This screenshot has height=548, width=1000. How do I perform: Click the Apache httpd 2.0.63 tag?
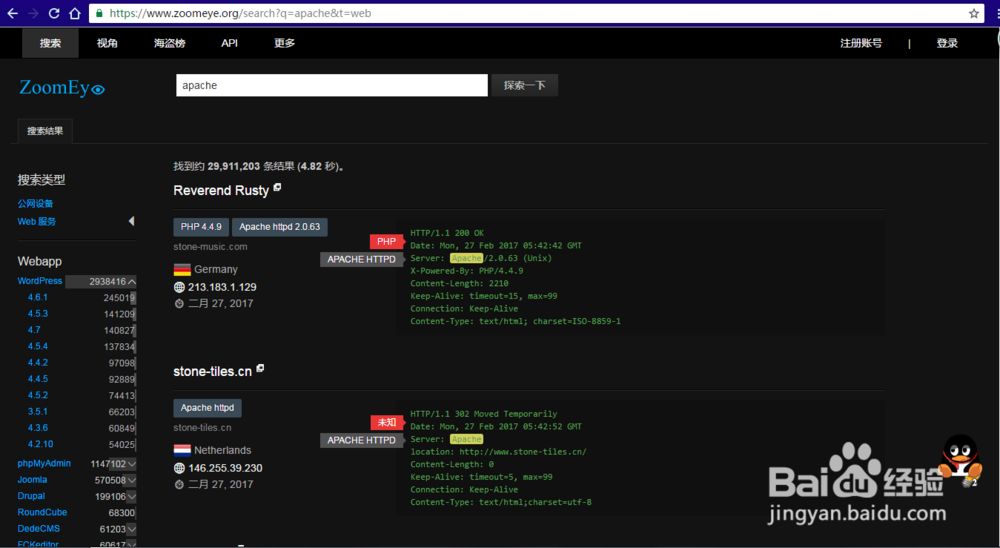coord(280,227)
